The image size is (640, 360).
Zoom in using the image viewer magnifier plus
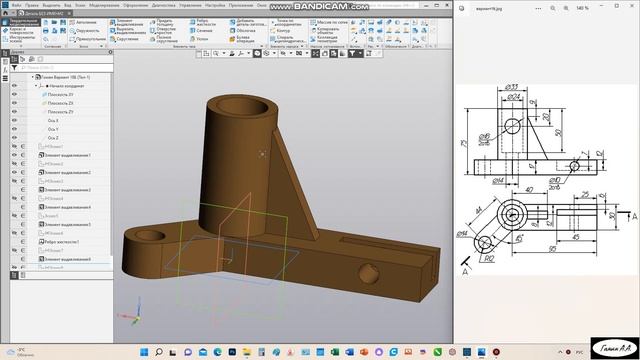pyautogui.click(x=566, y=8)
